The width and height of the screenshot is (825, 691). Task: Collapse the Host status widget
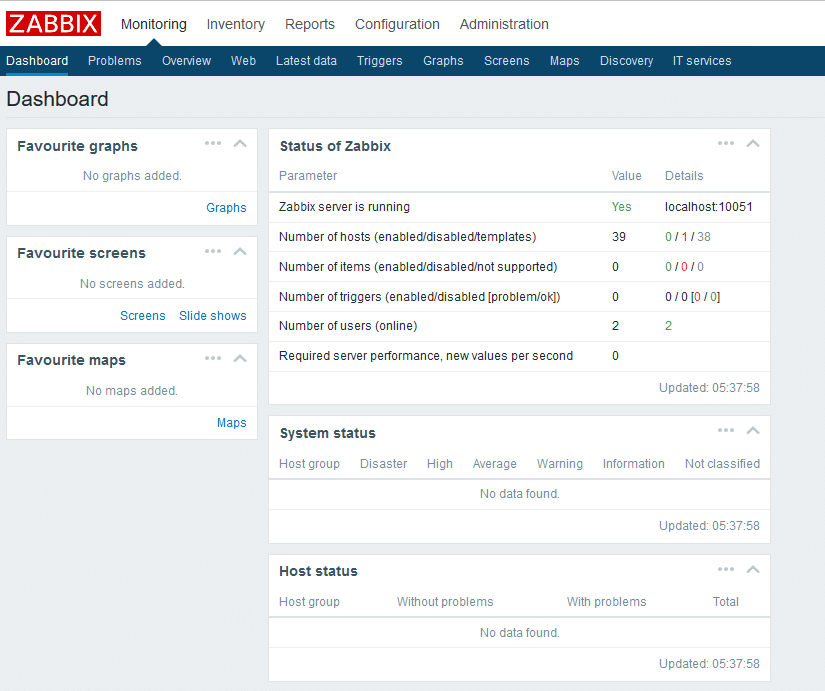[x=753, y=569]
